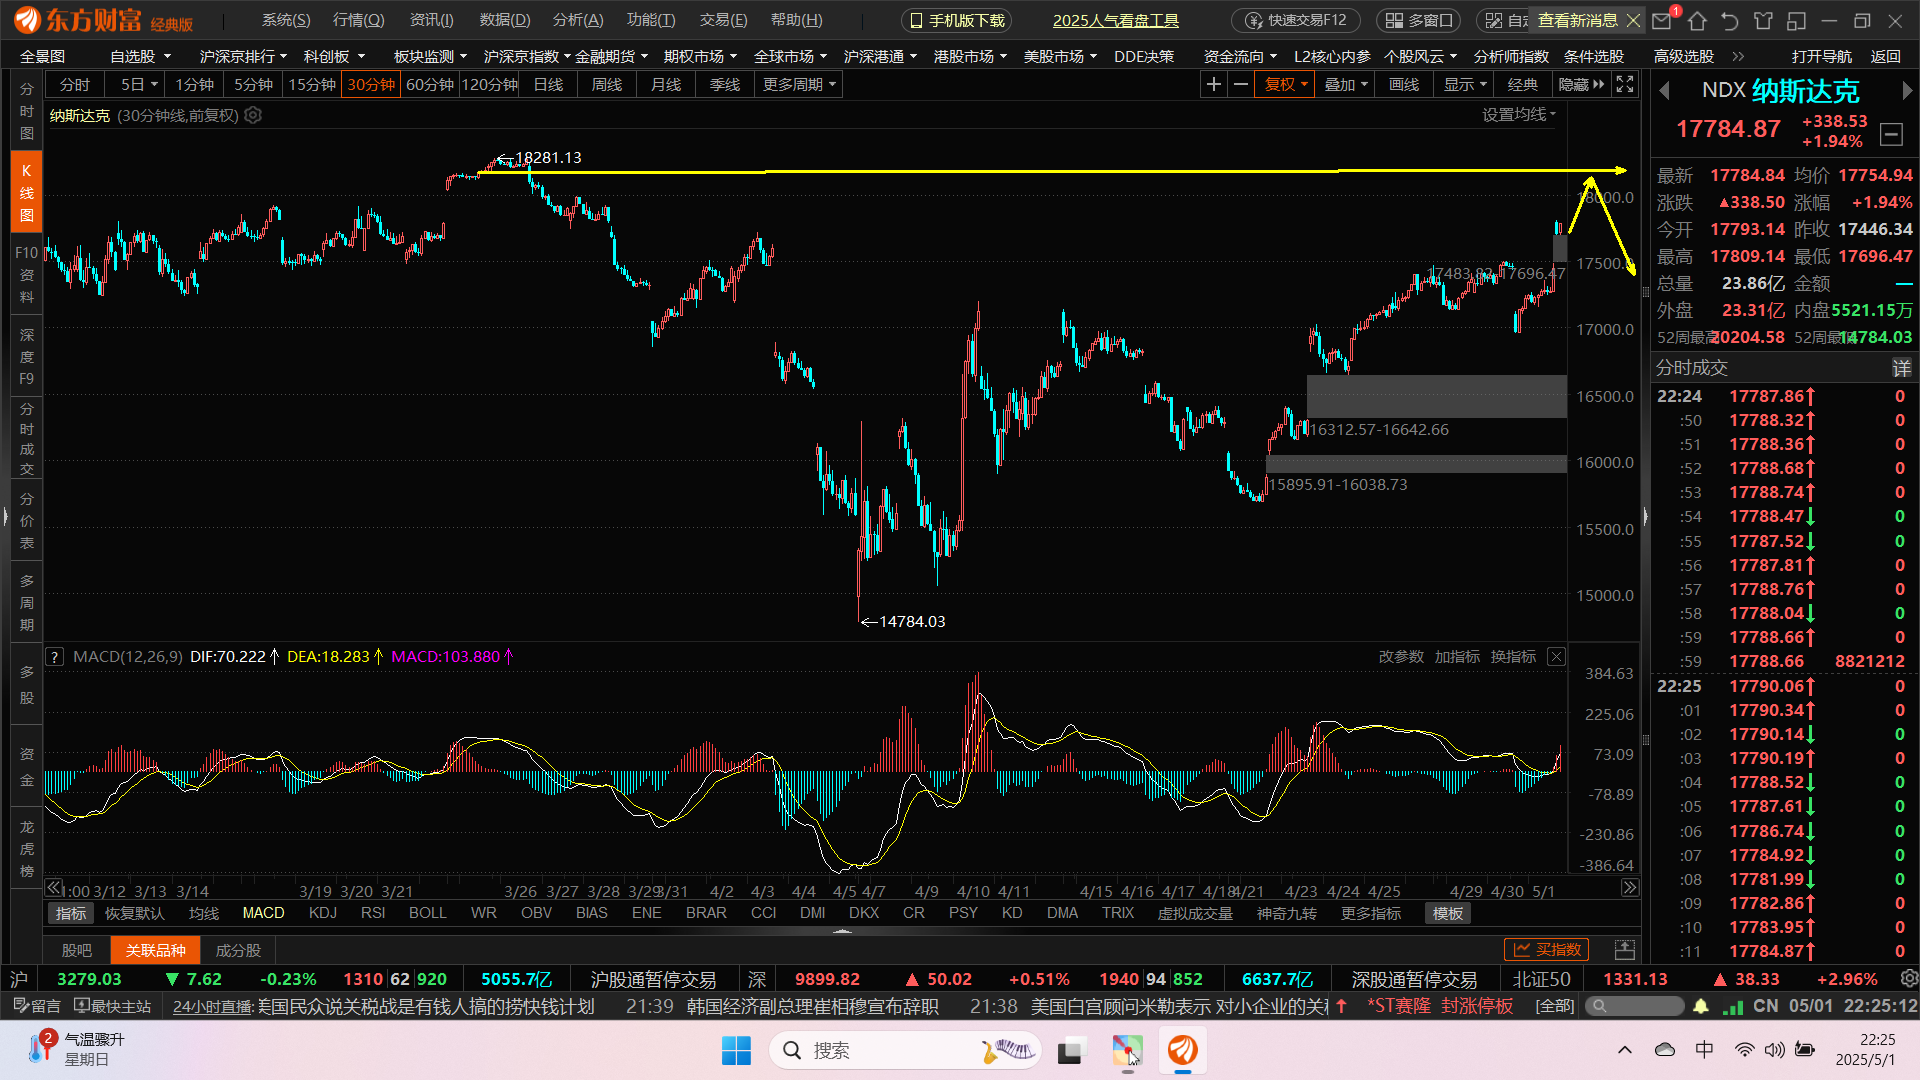
Task: Open the 叠加 overlay dropdown
Action: (1345, 84)
